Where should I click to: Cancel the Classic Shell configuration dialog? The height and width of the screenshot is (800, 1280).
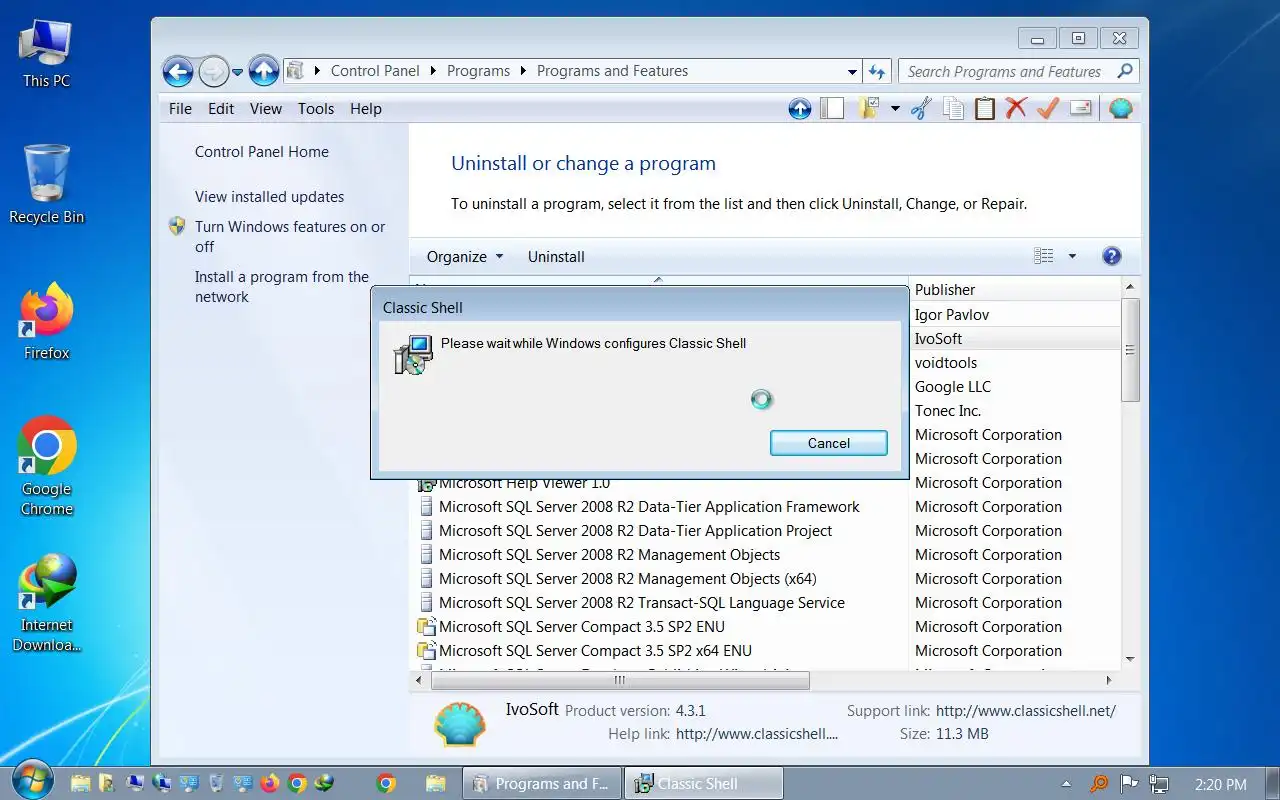point(828,443)
